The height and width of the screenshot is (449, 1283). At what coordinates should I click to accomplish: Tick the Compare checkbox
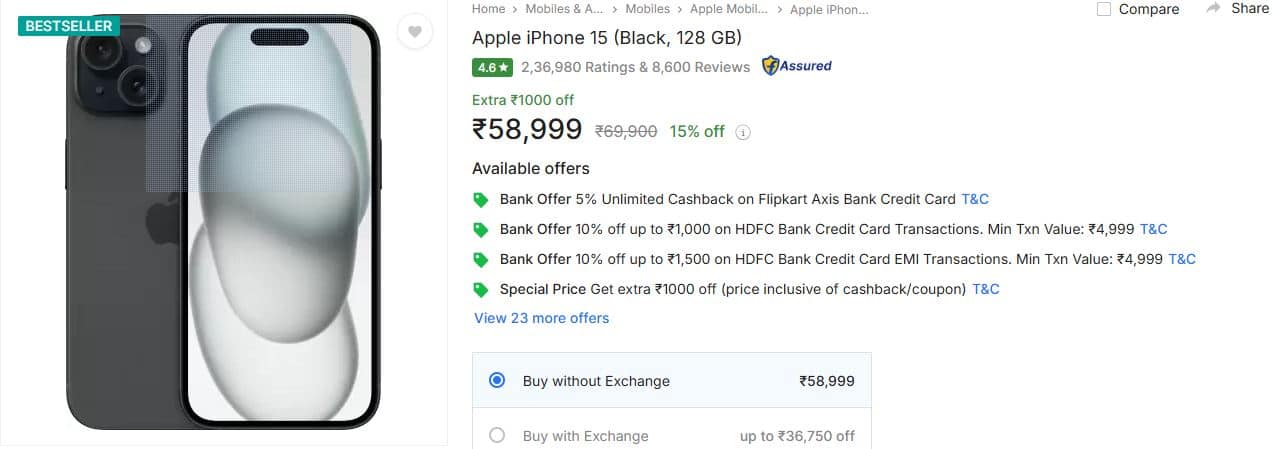[x=1104, y=9]
